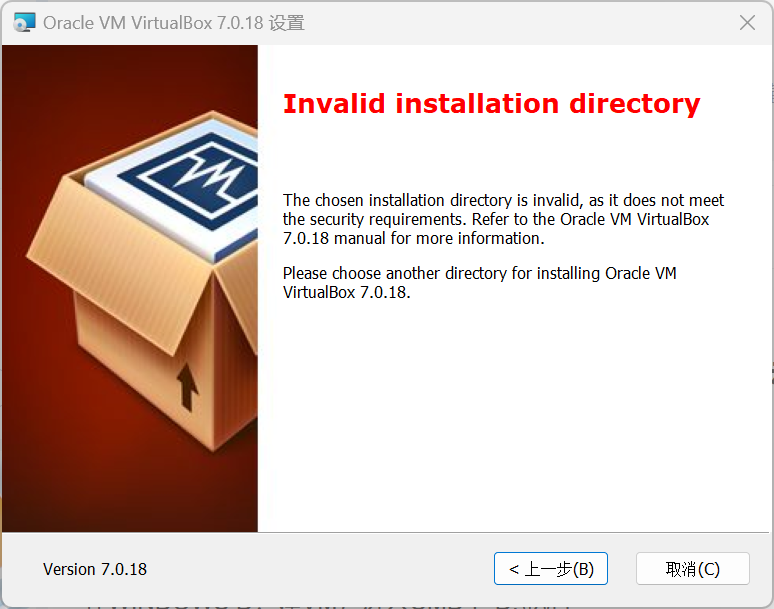Image resolution: width=774 pixels, height=609 pixels.
Task: Click the 'Please choose another directory' paragraph
Action: [479, 283]
